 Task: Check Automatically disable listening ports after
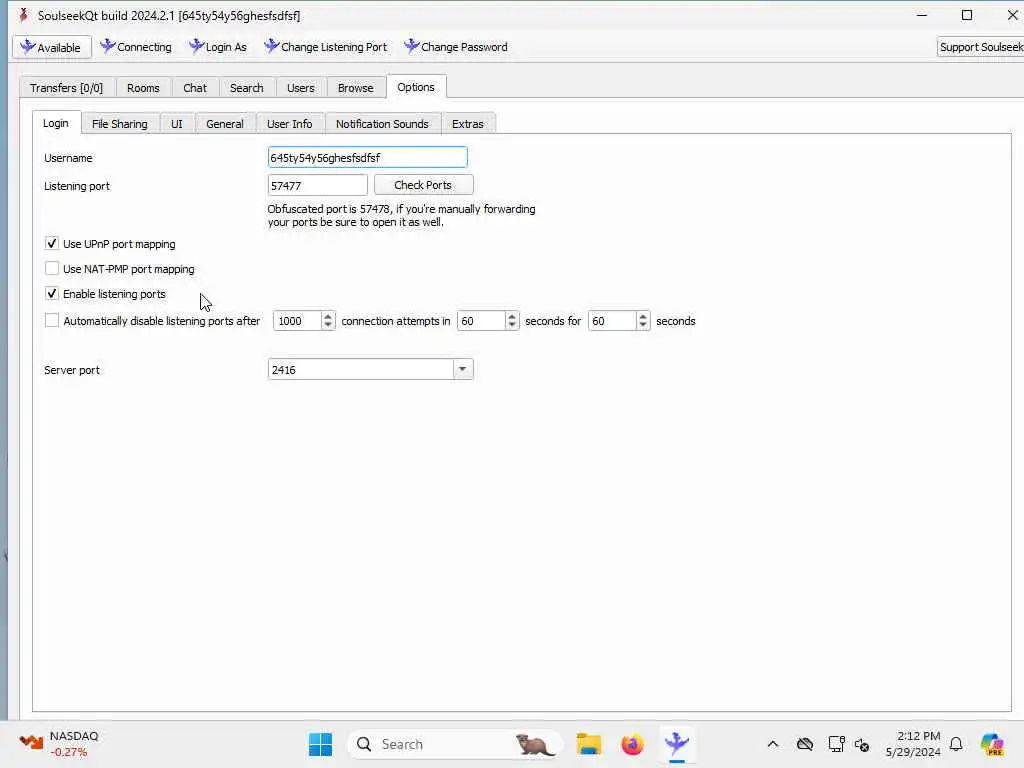pos(52,320)
